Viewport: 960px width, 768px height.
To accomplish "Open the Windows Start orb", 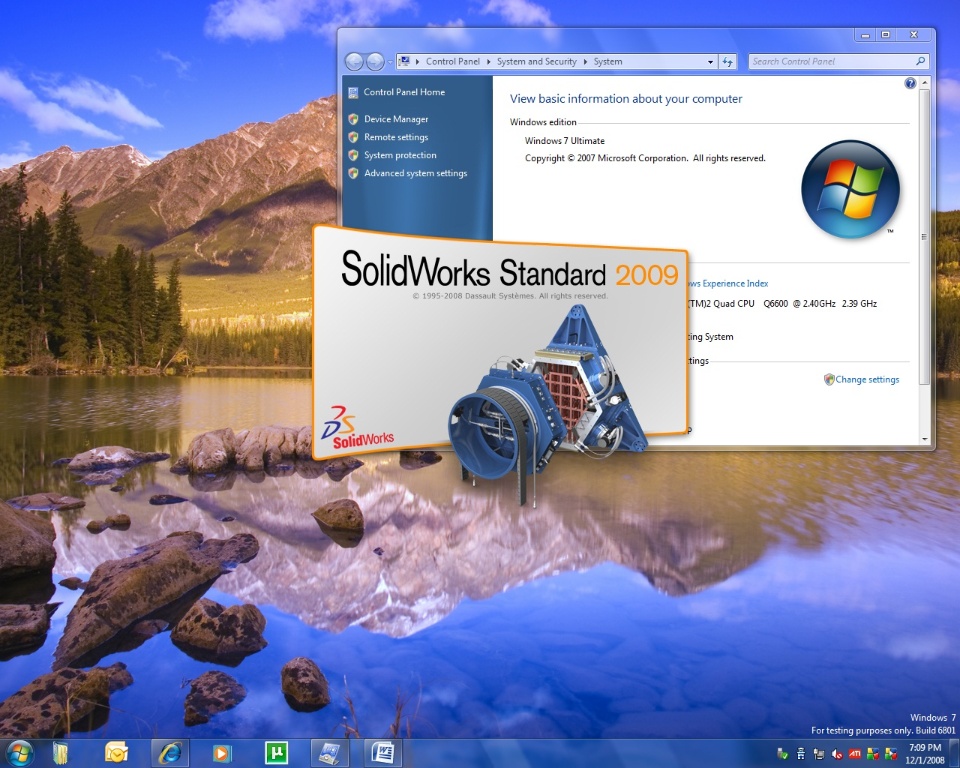I will coord(19,753).
